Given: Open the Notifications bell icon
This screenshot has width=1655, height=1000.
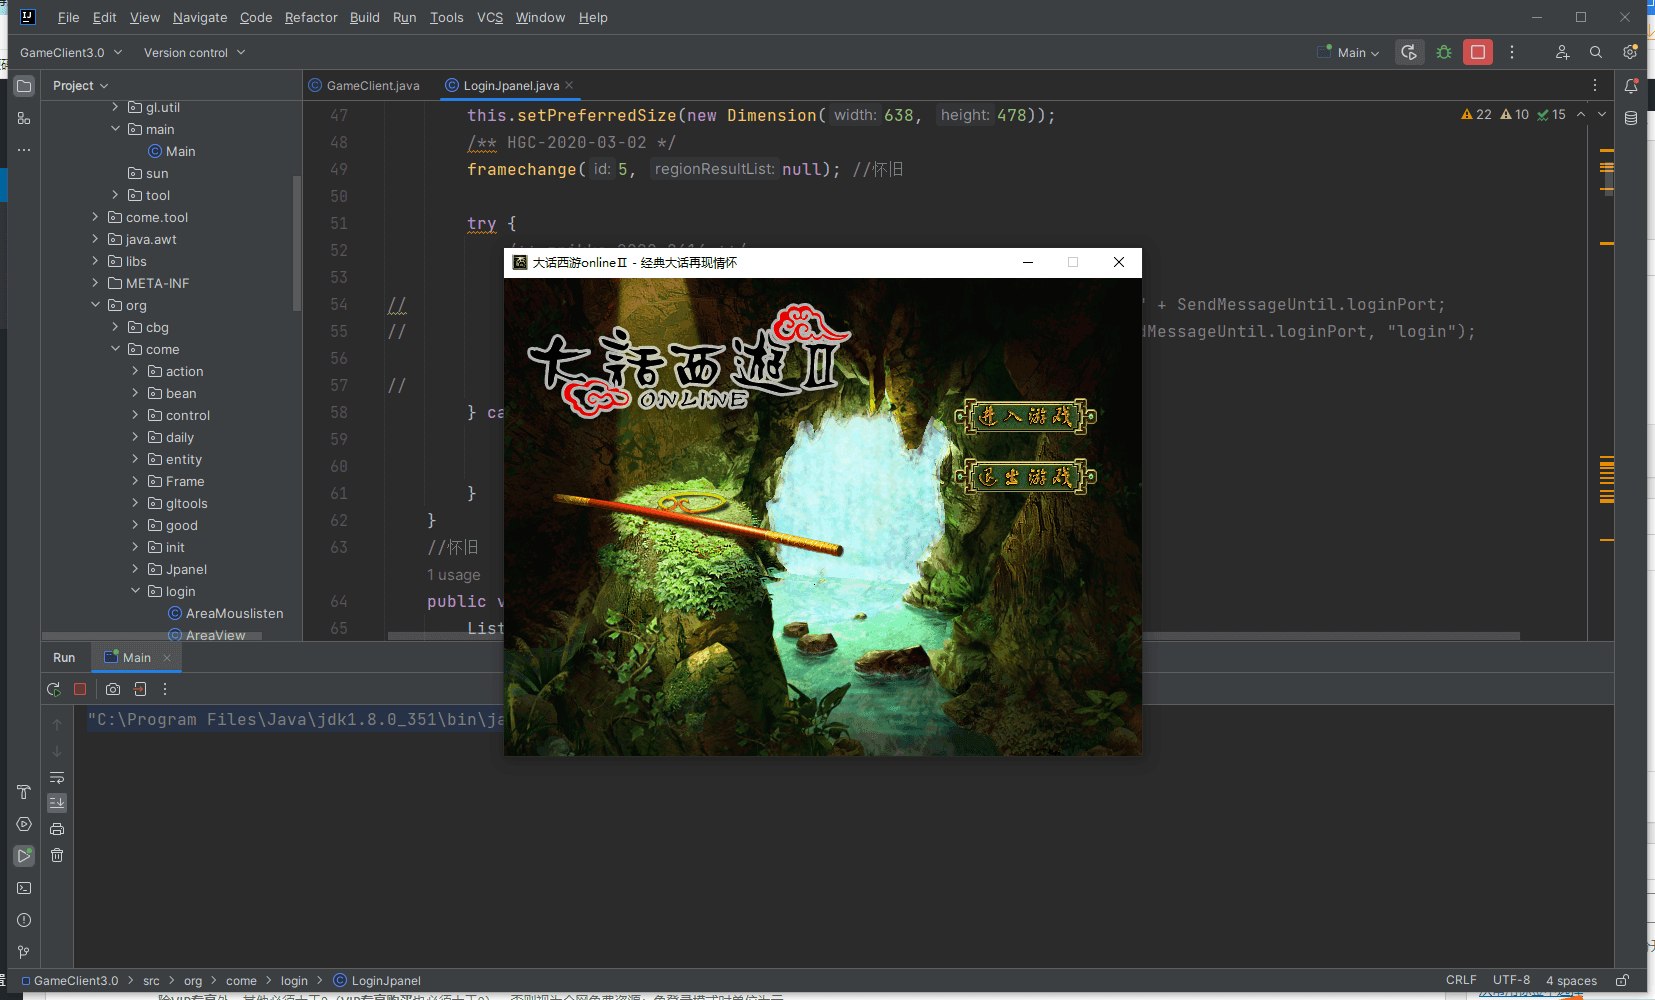Looking at the screenshot, I should coord(1631,86).
